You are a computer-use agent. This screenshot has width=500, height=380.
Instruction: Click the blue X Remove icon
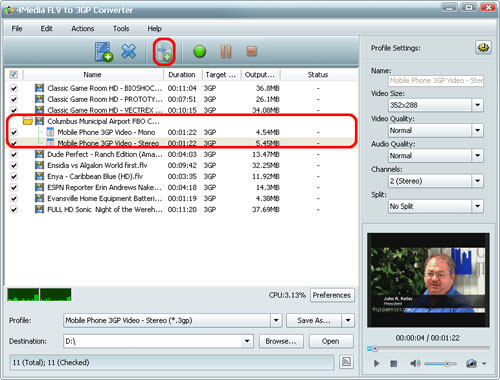[129, 51]
